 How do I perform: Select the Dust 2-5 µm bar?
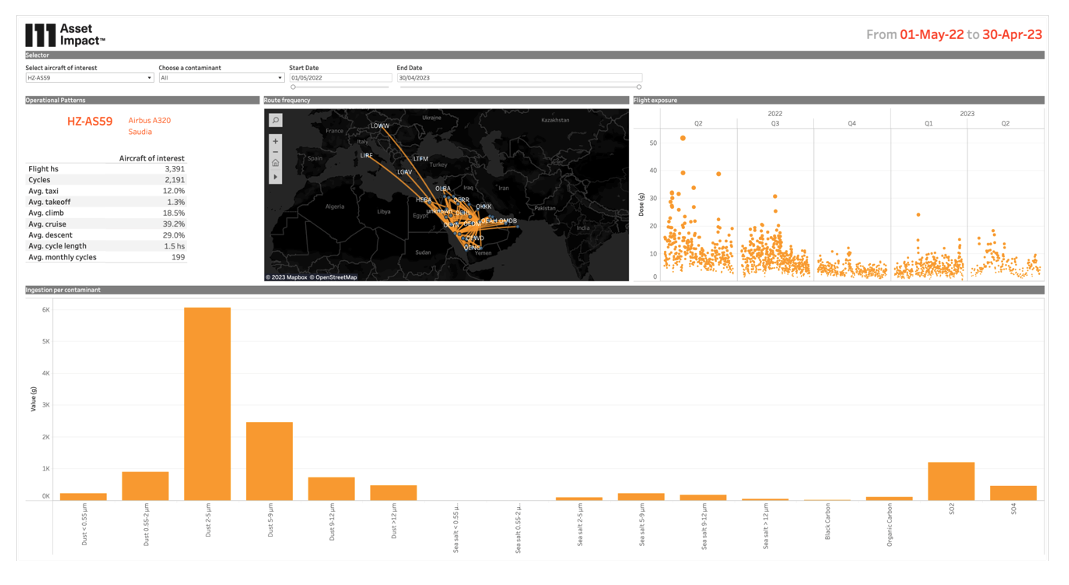[x=207, y=404]
